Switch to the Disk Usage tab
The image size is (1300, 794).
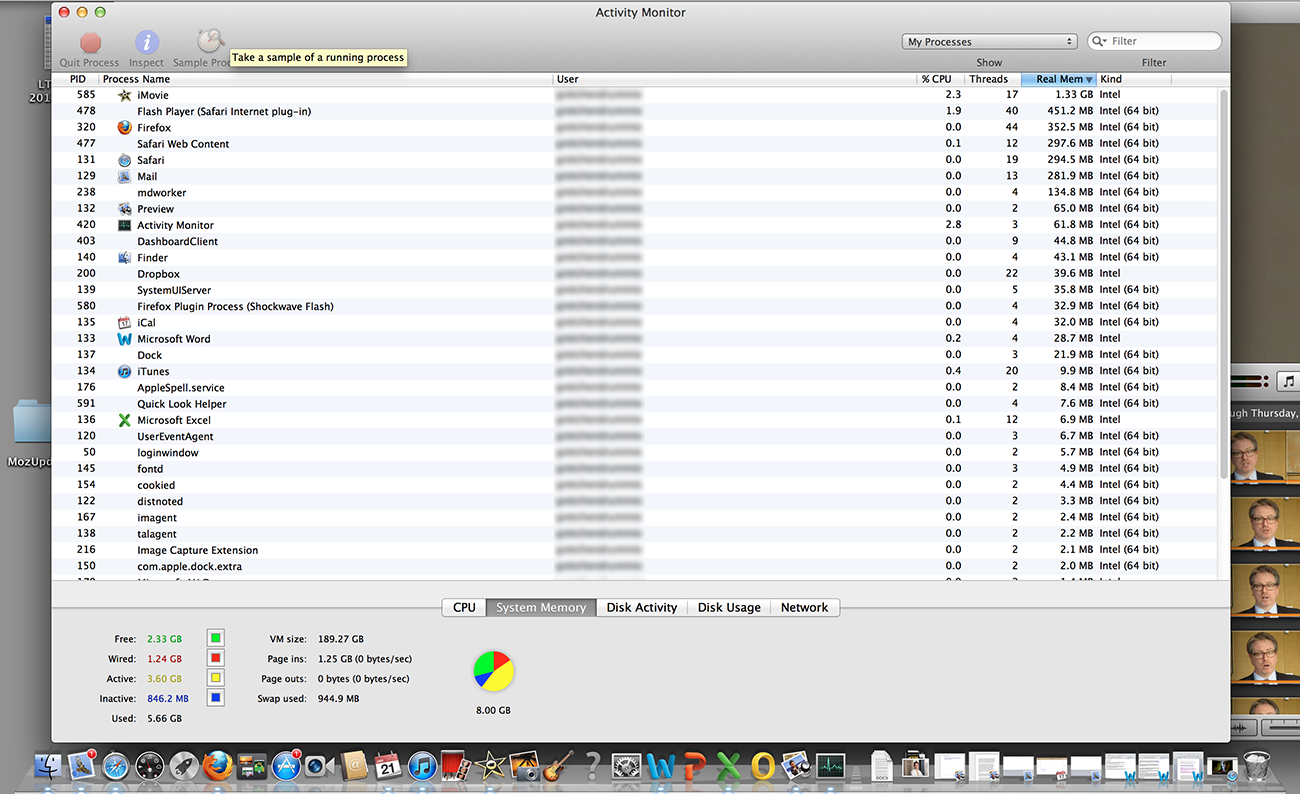[x=729, y=607]
